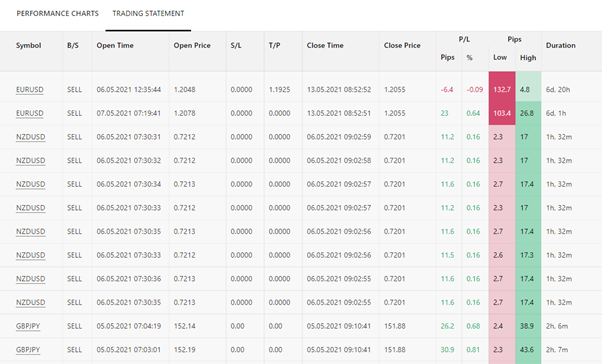602x364 pixels.
Task: Click the pips value 11.5
Action: tap(447, 255)
